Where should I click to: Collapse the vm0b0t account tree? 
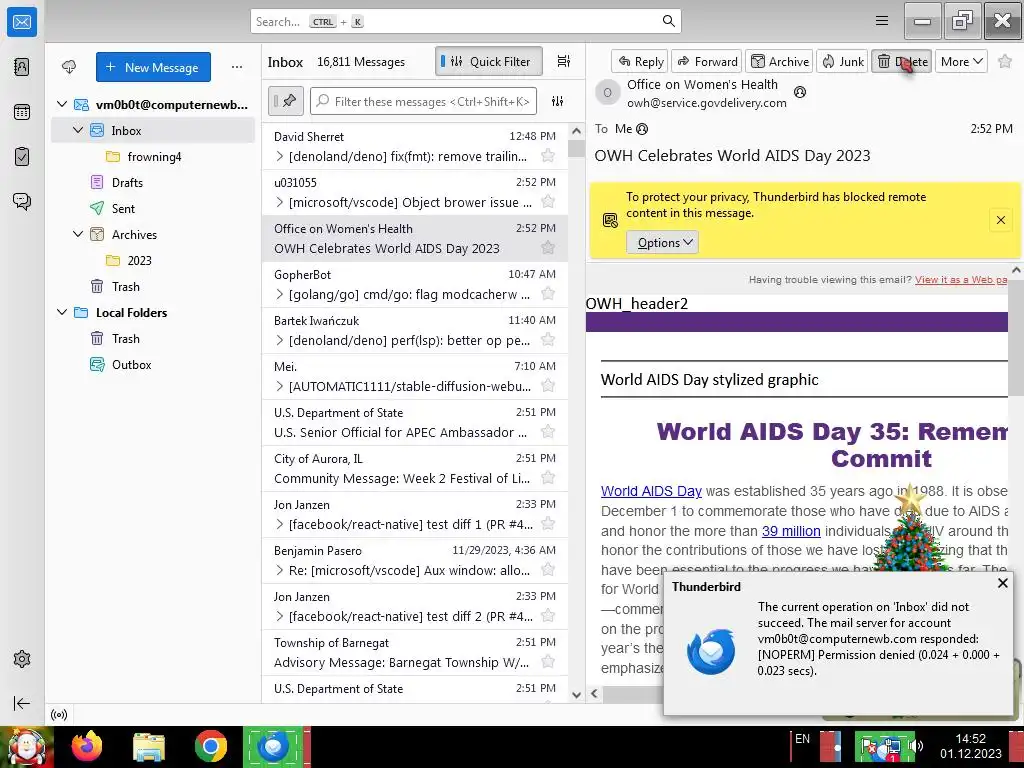62,104
